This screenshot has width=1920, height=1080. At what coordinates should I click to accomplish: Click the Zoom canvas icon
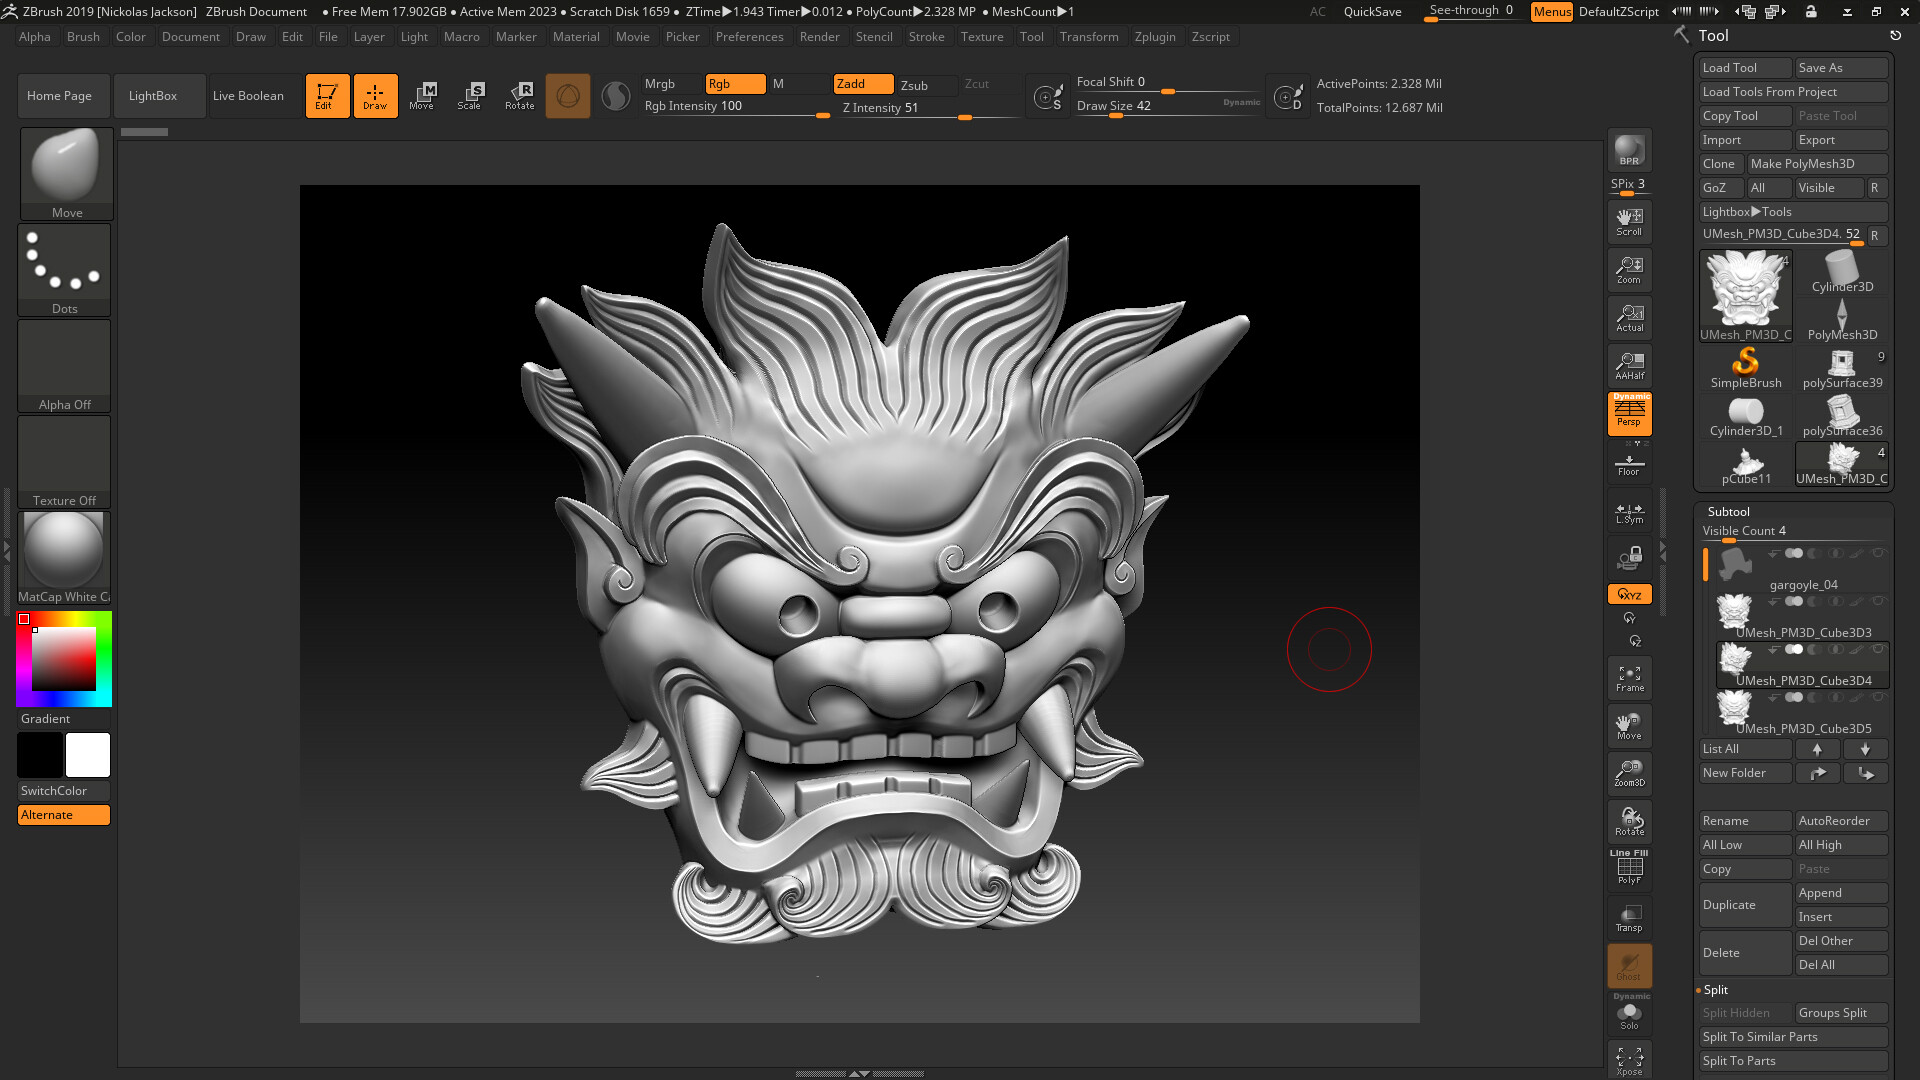[x=1629, y=270]
